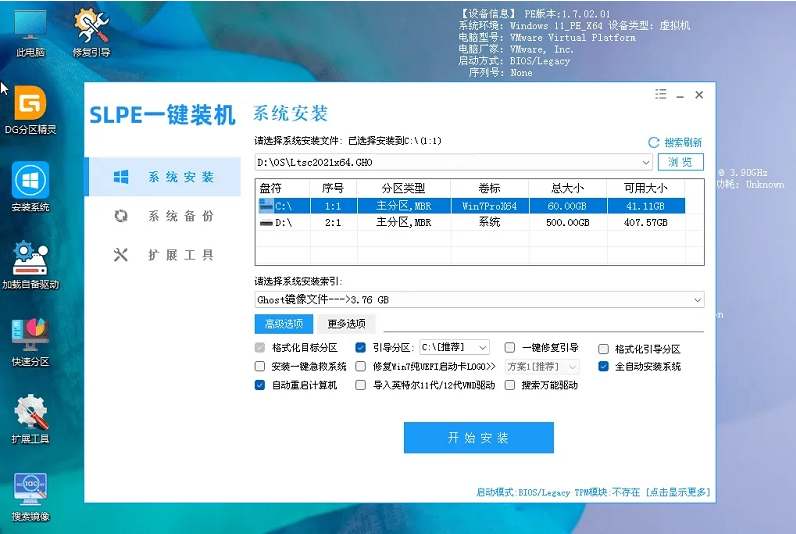The width and height of the screenshot is (796, 534).
Task: Open the 搜索镜像 desktop icon
Action: point(30,497)
